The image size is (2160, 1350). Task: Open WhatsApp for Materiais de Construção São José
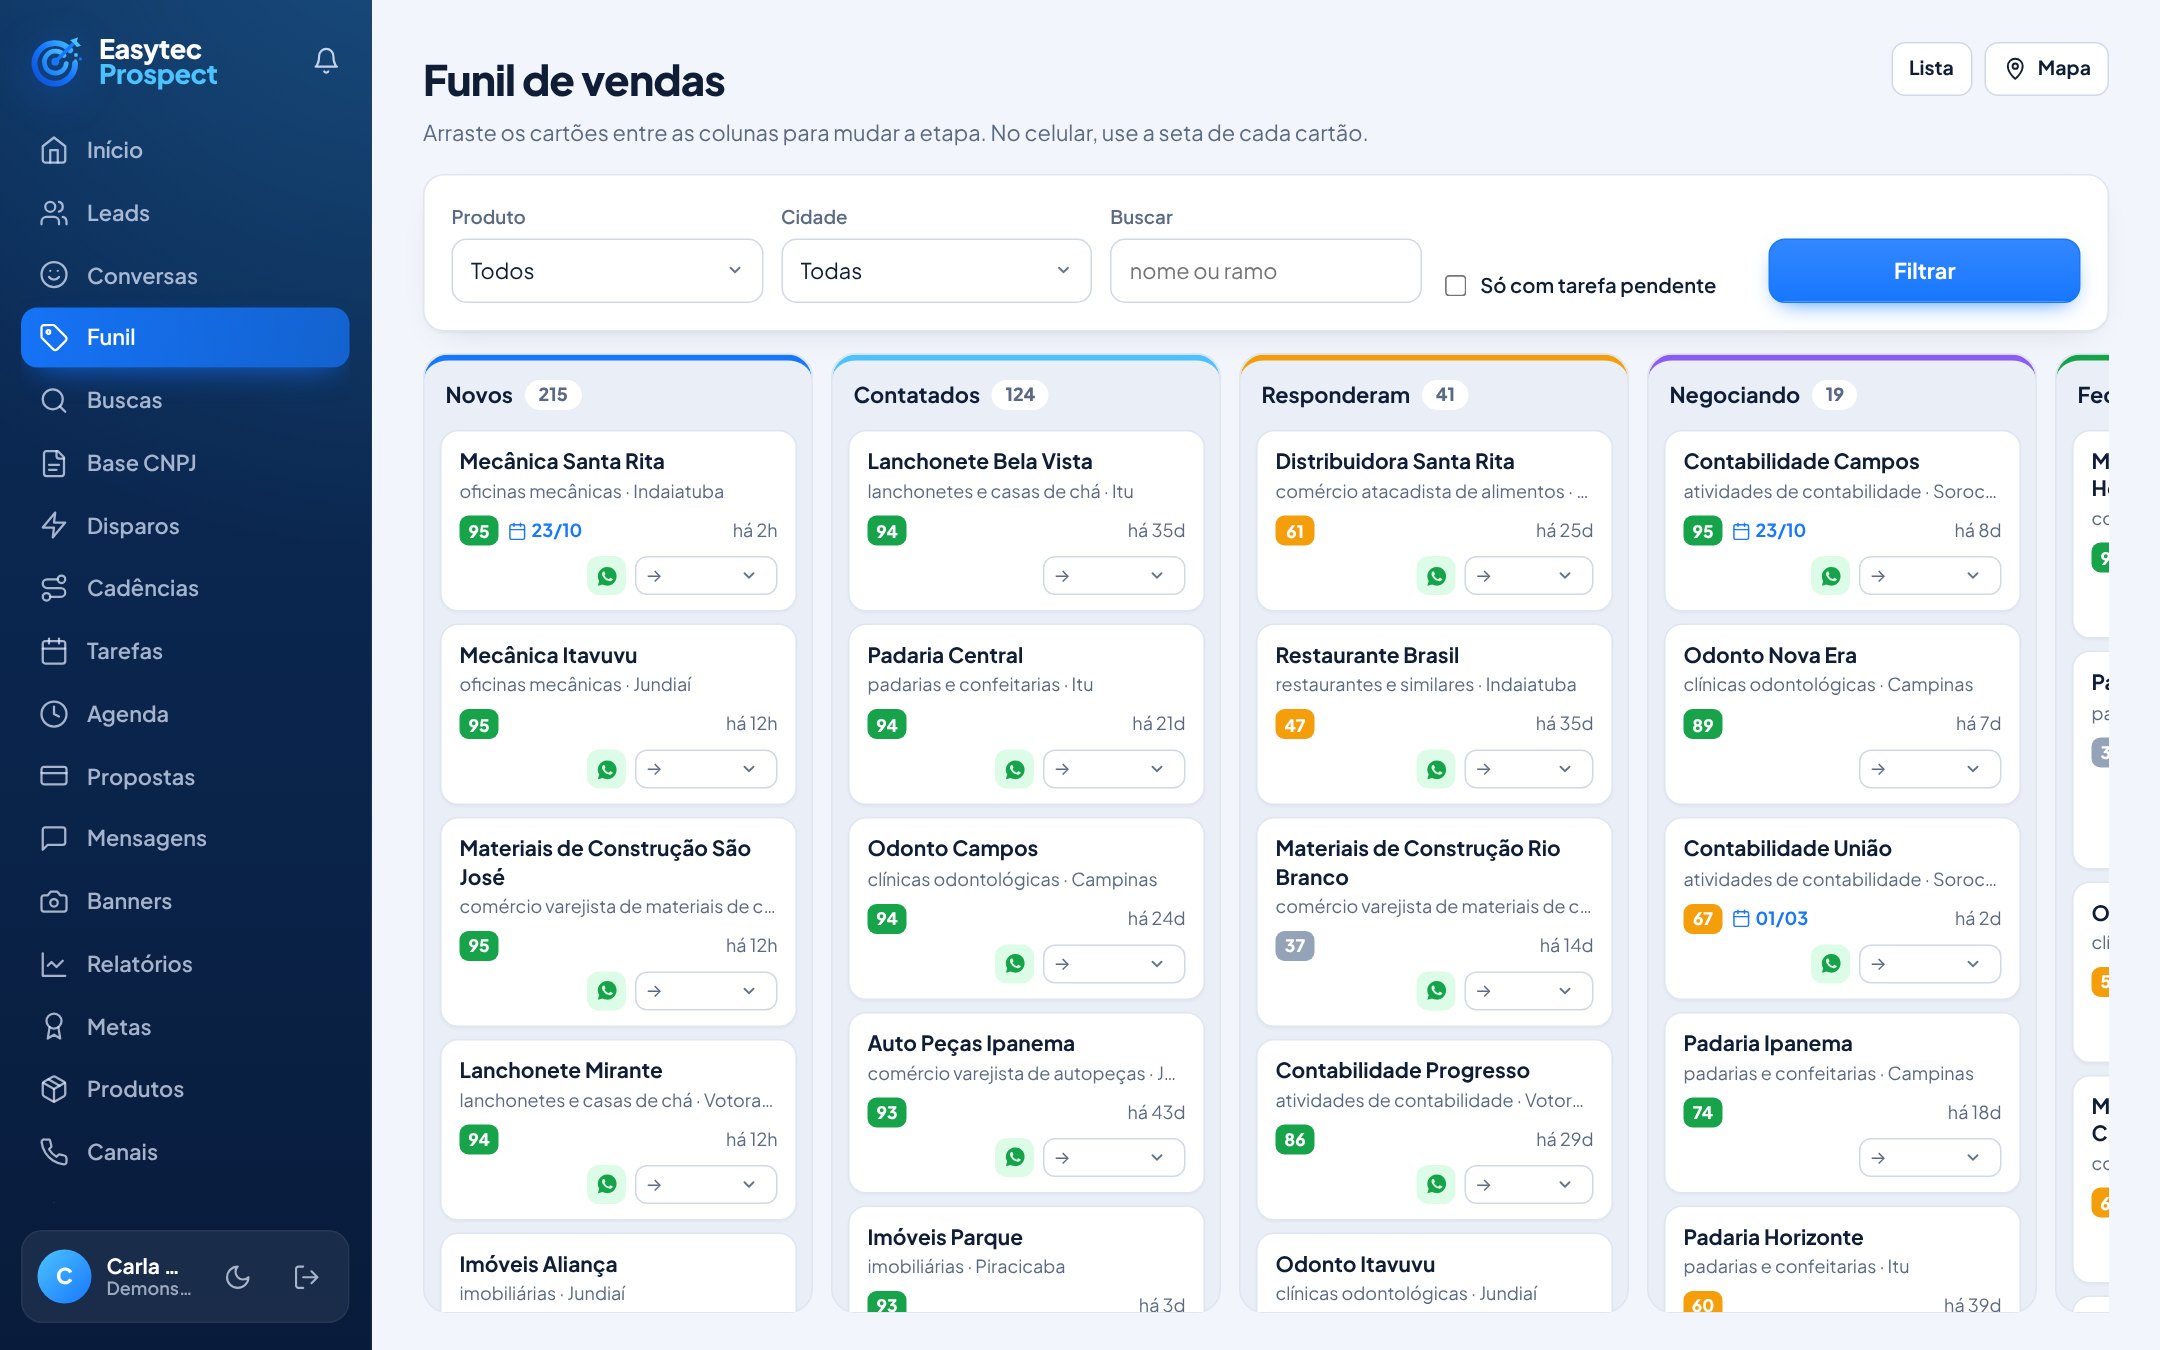606,991
